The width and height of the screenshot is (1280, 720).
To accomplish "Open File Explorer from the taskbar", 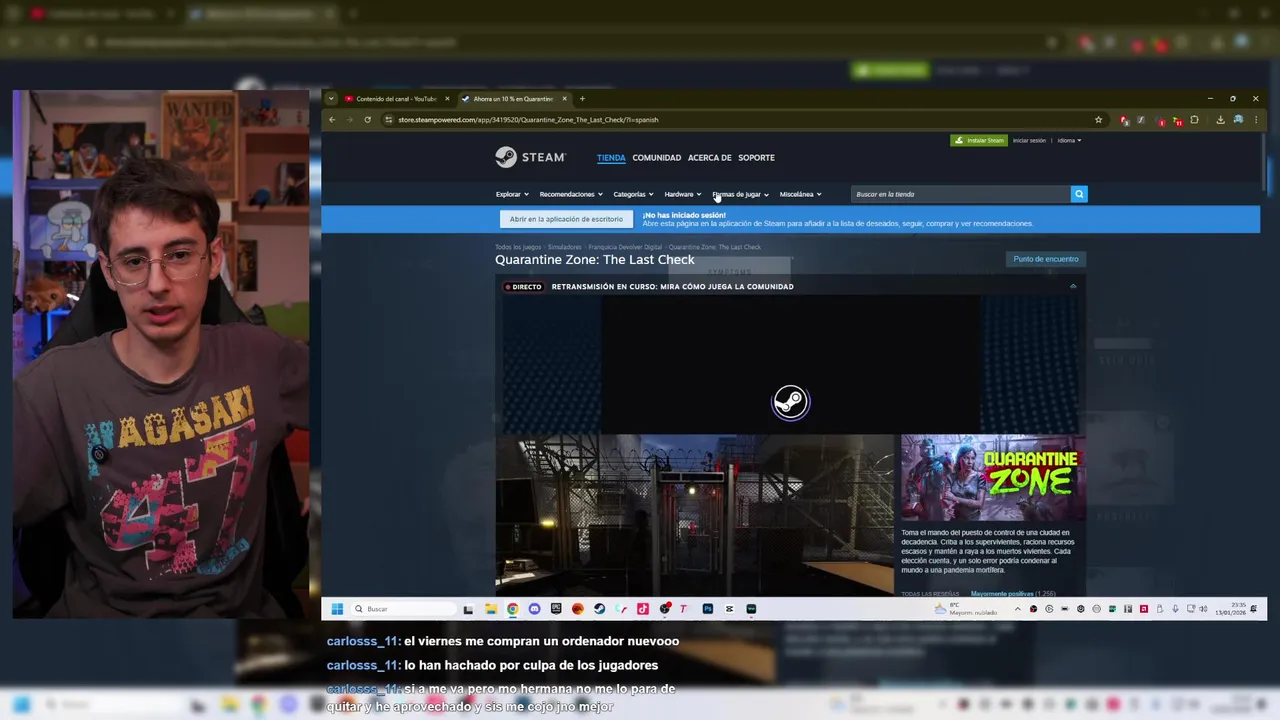I will click(491, 609).
